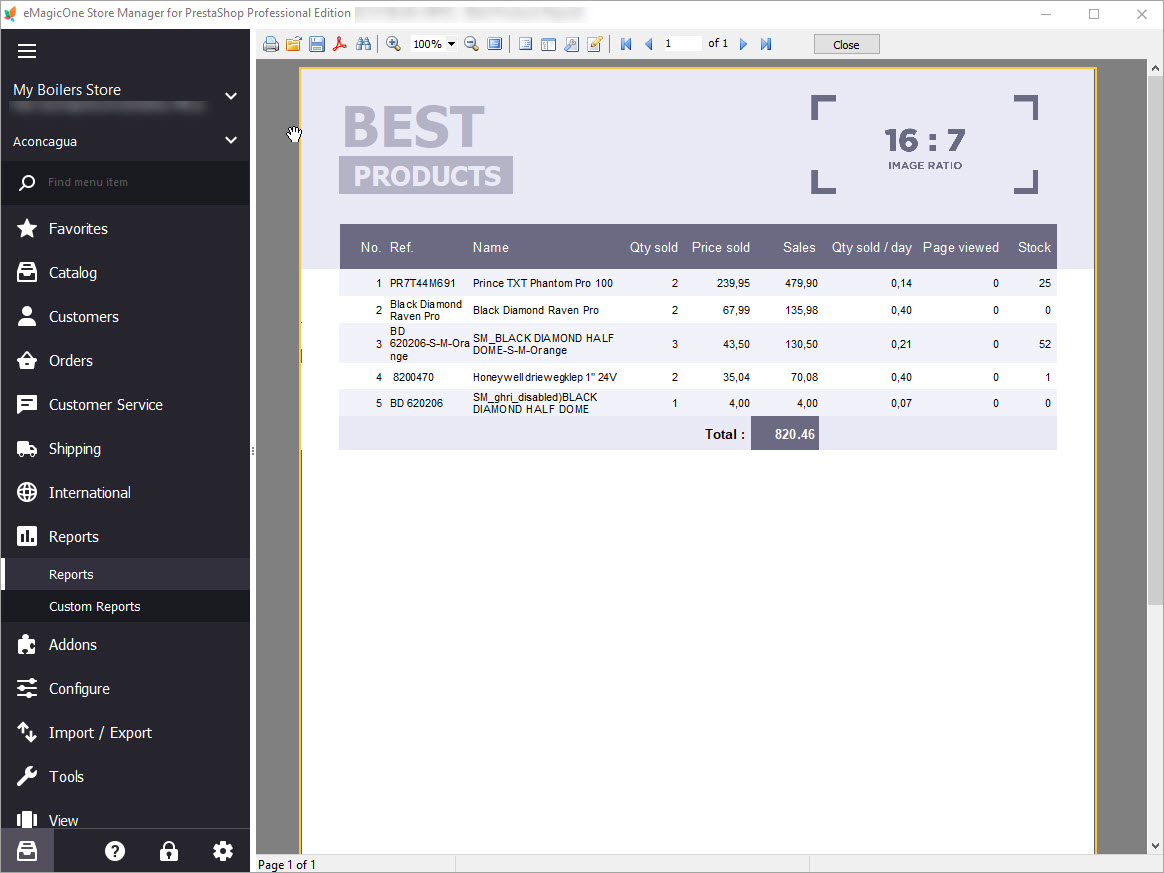Click the store icon in bottom bar

coord(27,851)
